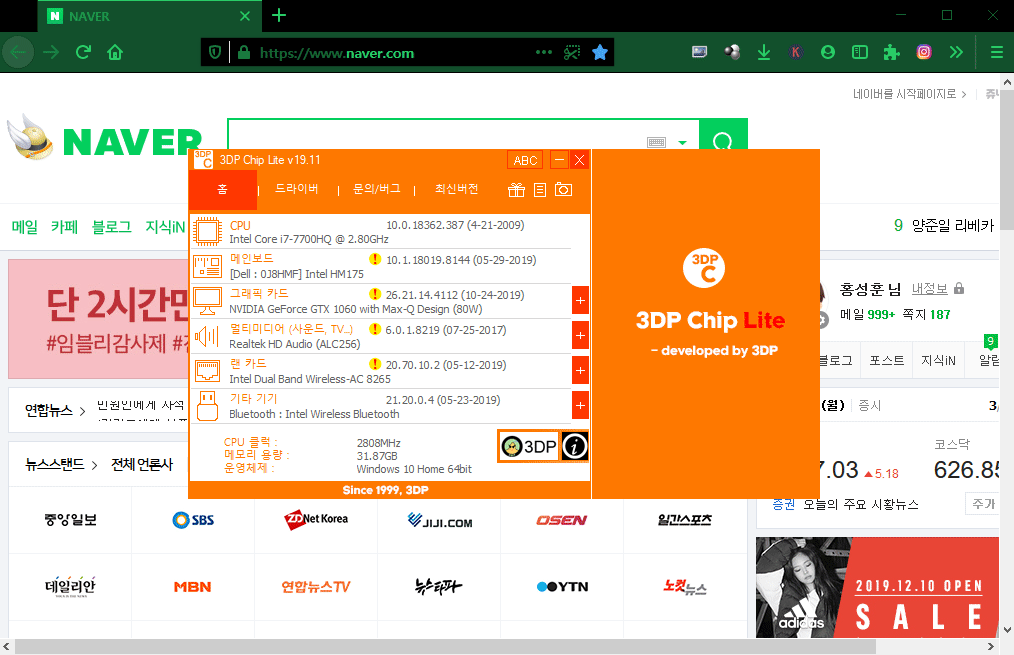Open the on-screen keyboard icon in search
The image size is (1014, 655).
[x=656, y=142]
